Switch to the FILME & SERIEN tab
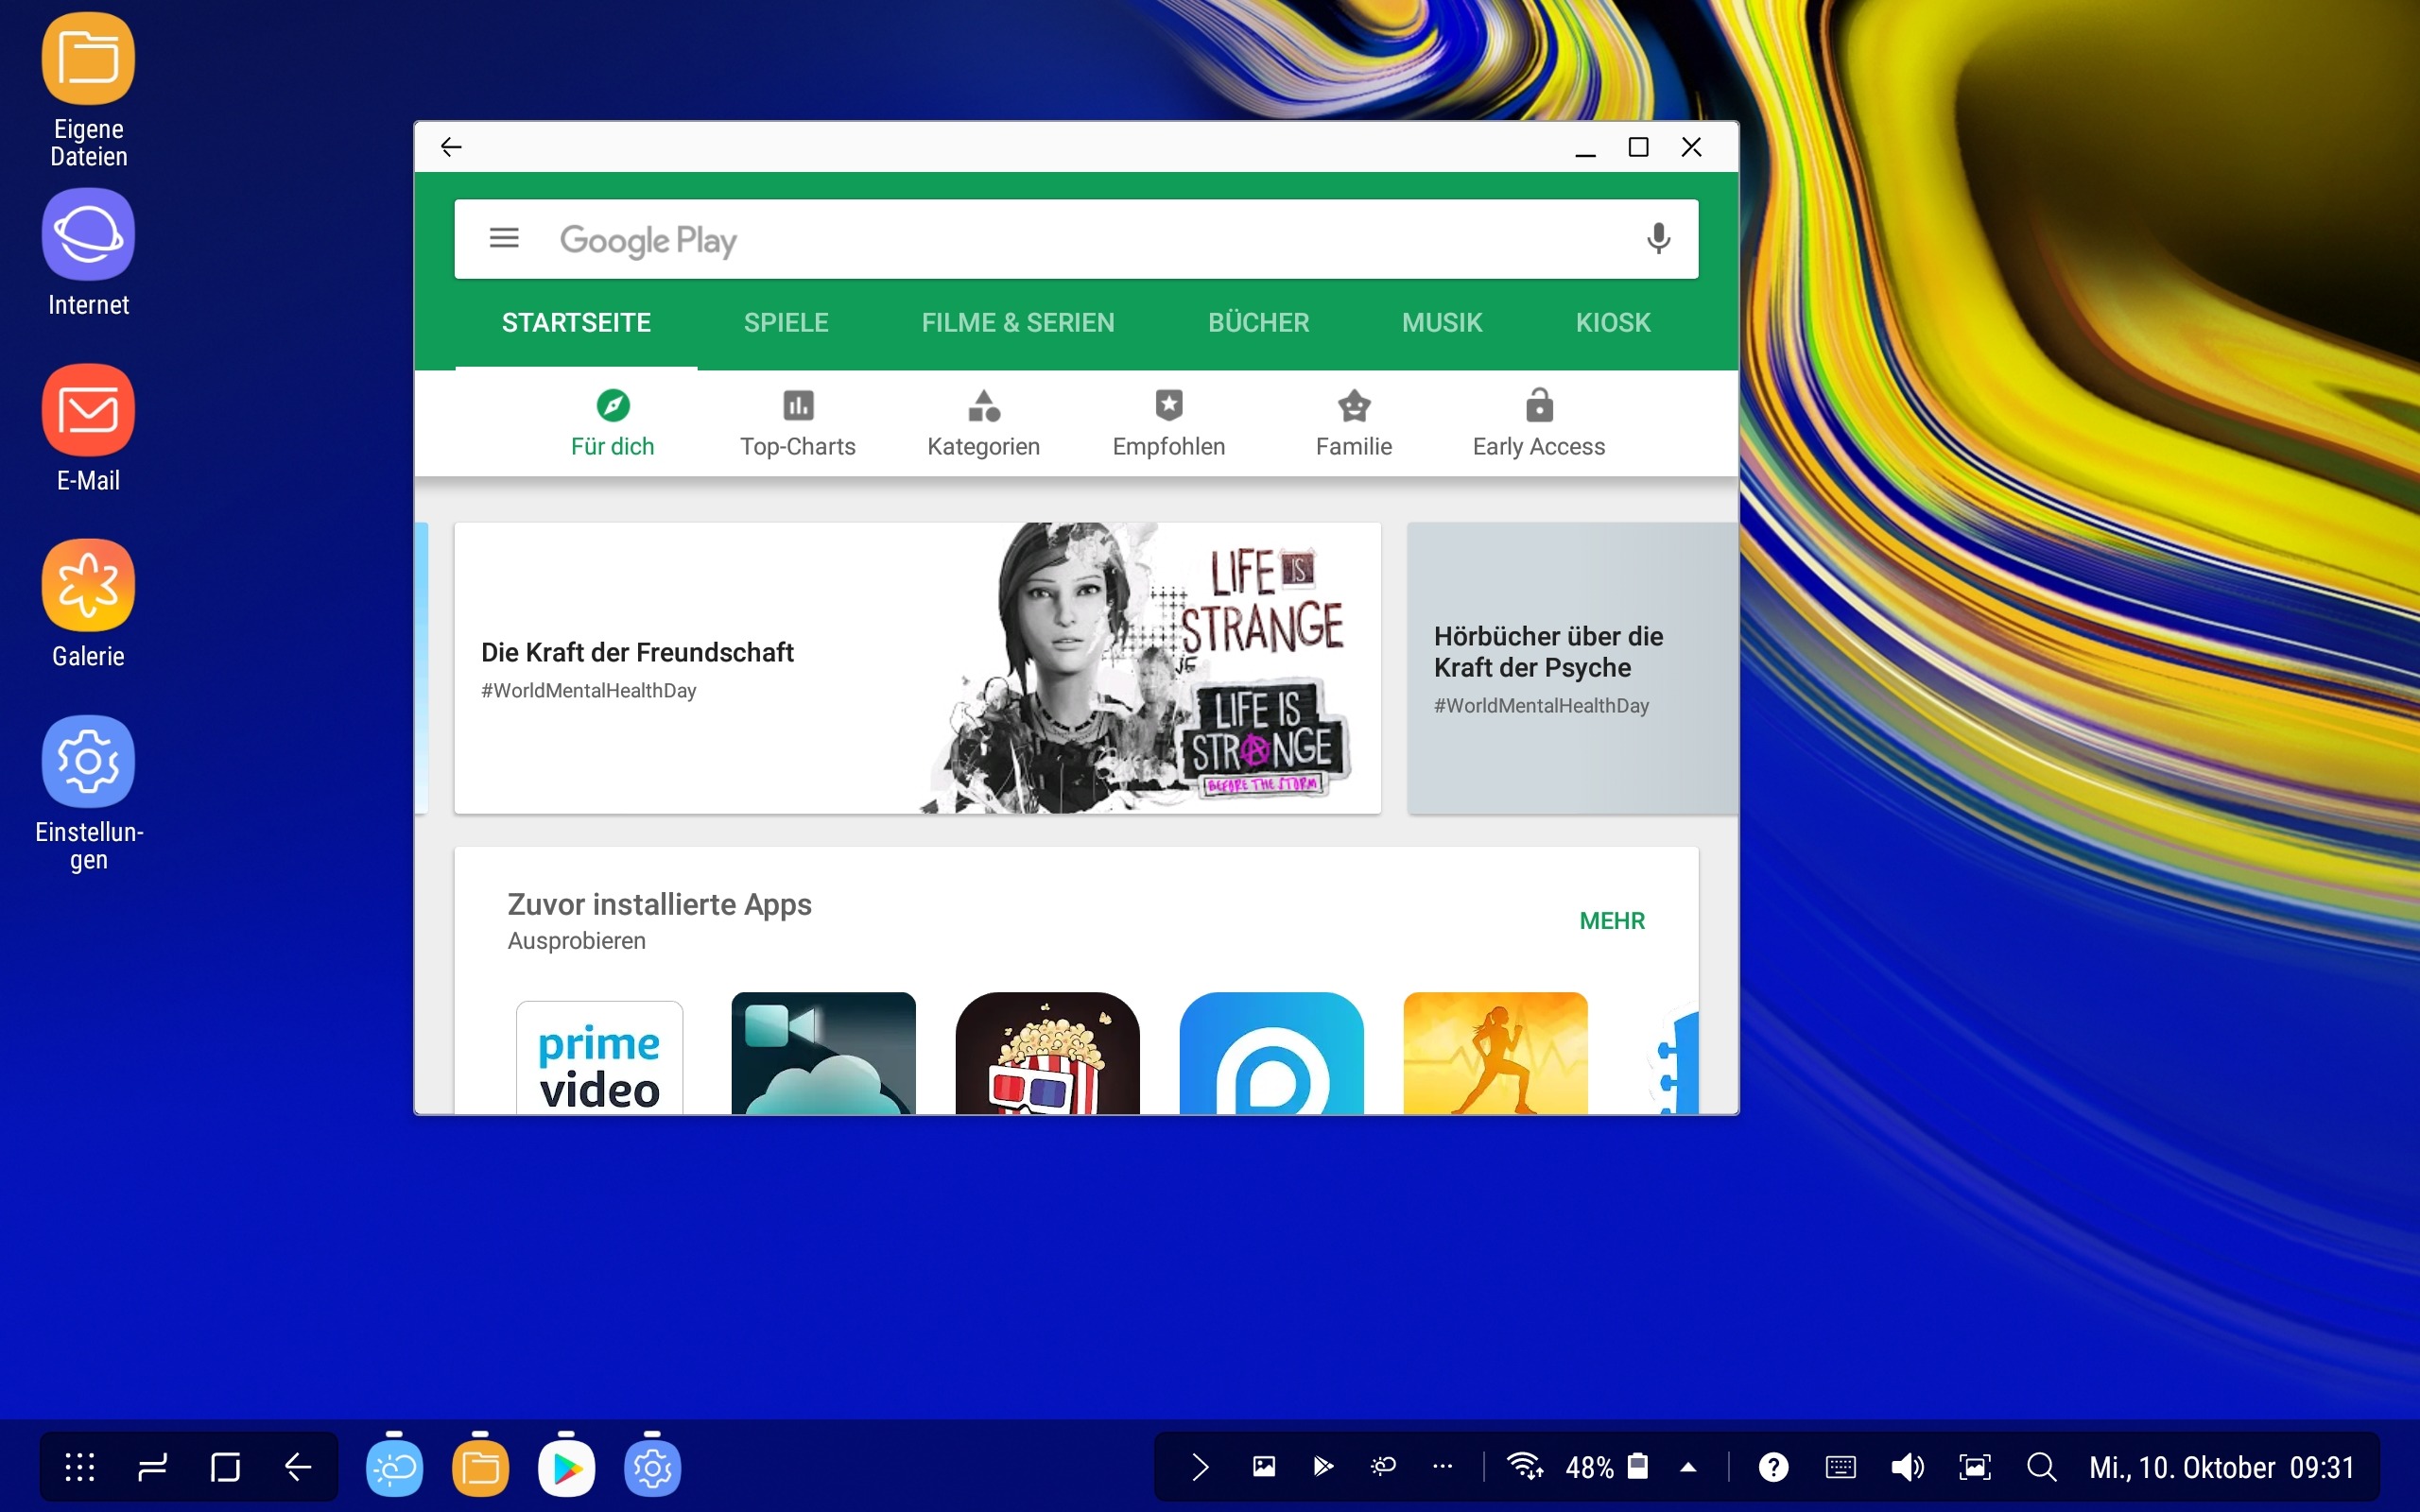Viewport: 2420px width, 1512px height. click(x=1017, y=323)
